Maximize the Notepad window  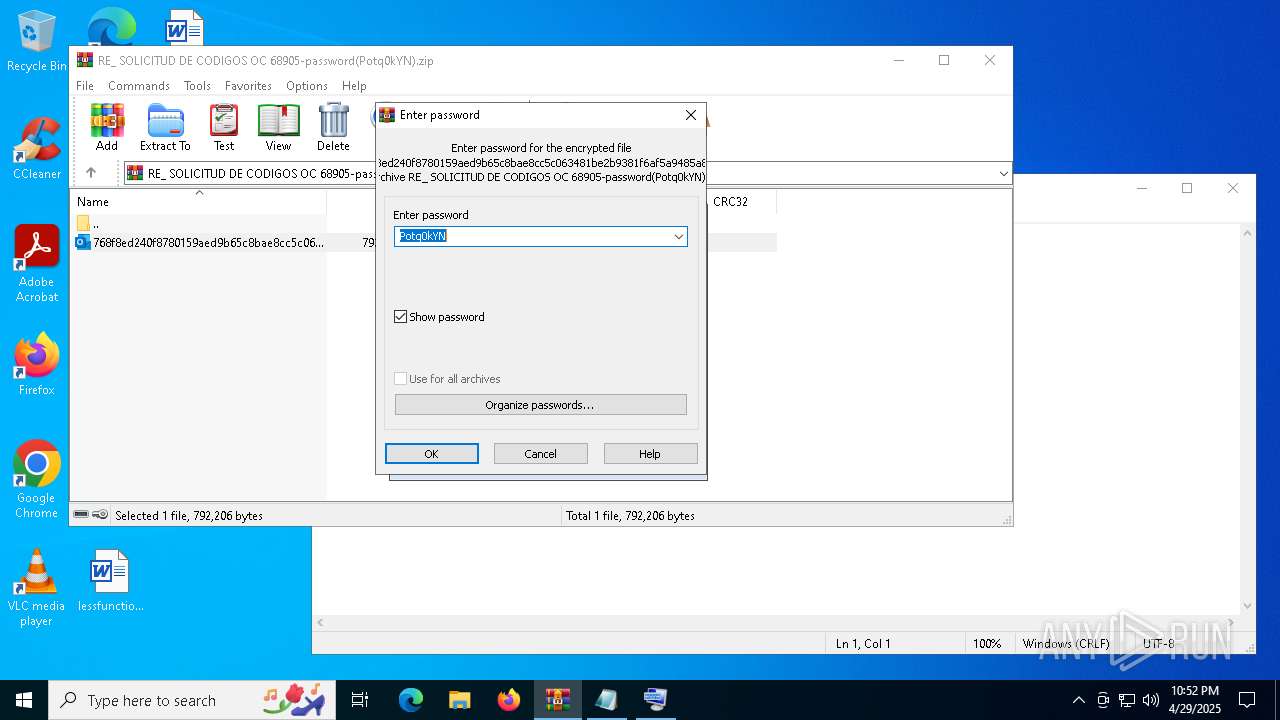[1187, 188]
